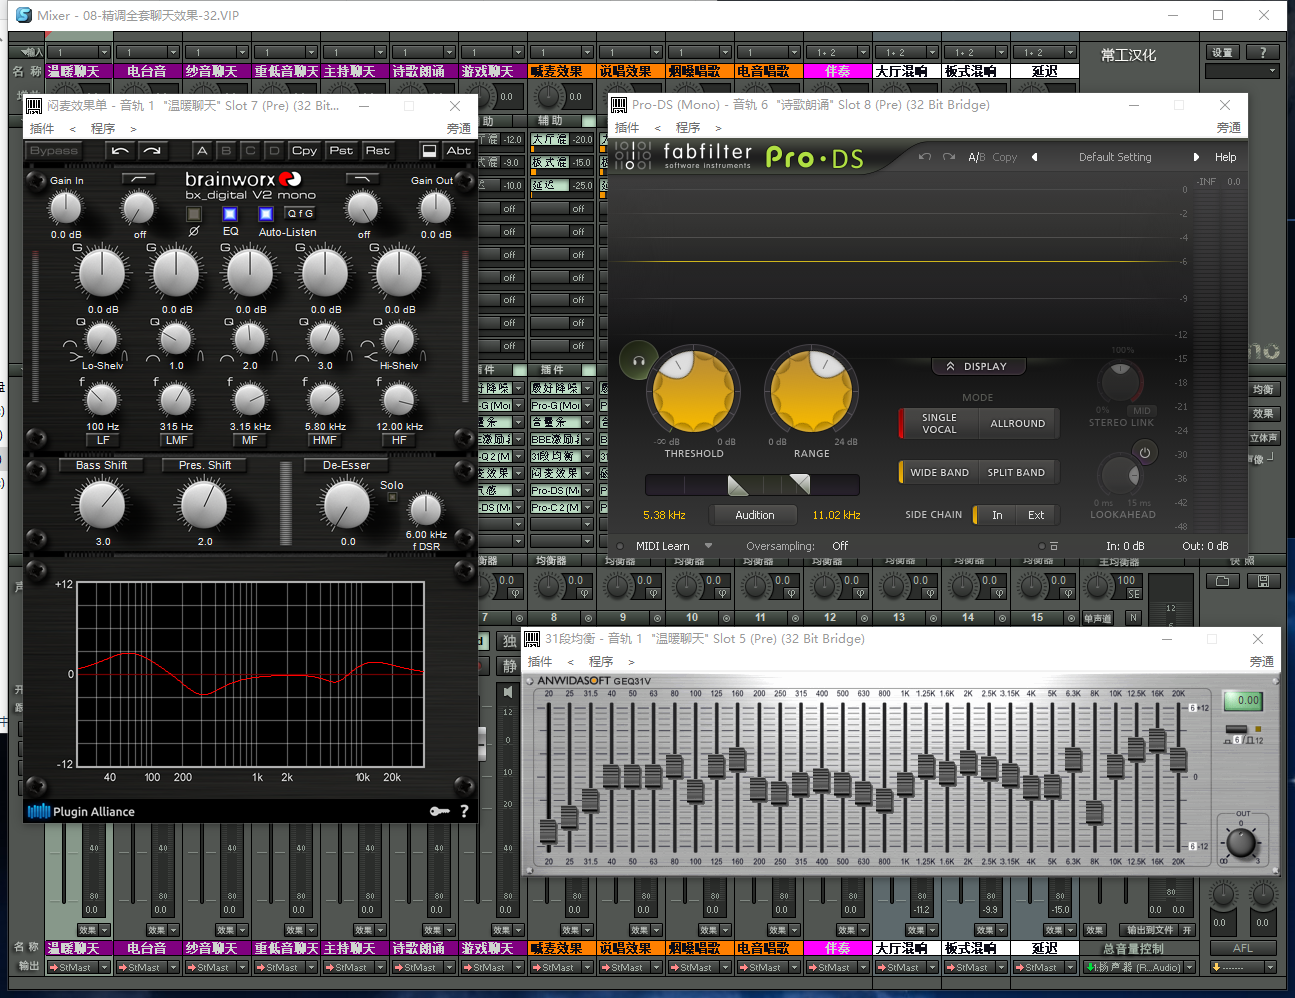Click the speaker mute icon on master strip
Viewport: 1295px width, 998px height.
pyautogui.click(x=508, y=691)
